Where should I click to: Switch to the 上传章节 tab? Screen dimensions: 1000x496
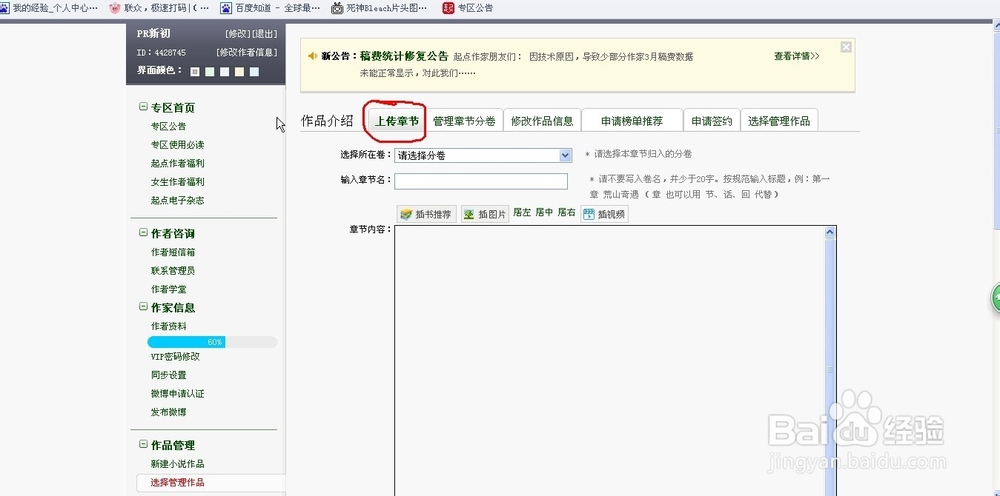pyautogui.click(x=397, y=121)
